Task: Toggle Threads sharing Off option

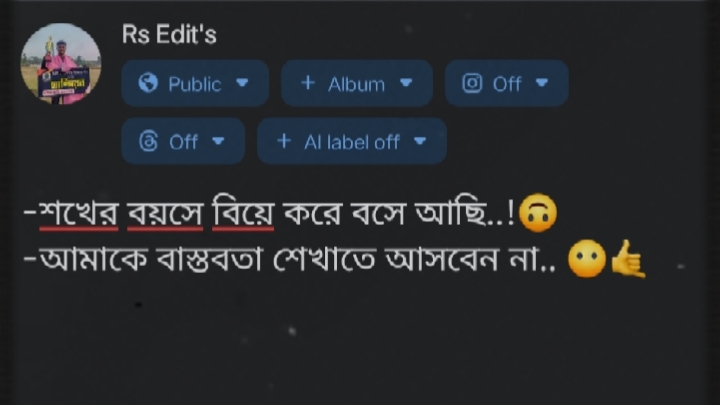Action: [x=183, y=141]
